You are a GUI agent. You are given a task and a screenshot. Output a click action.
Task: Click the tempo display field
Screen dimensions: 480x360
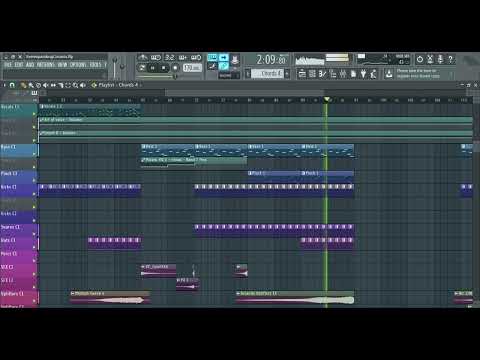pyautogui.click(x=192, y=68)
